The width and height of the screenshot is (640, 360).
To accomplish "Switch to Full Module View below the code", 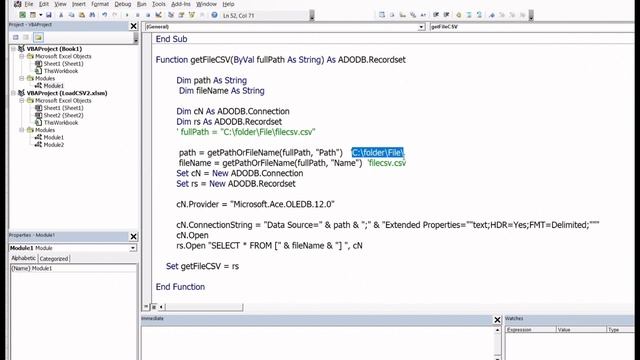I will tap(154, 307).
